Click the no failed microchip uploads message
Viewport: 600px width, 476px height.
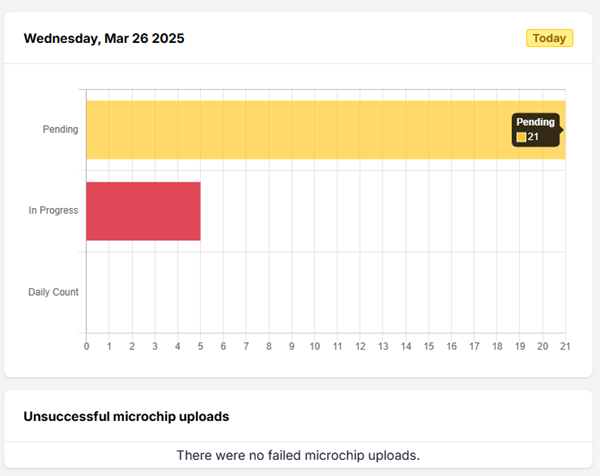tap(298, 455)
